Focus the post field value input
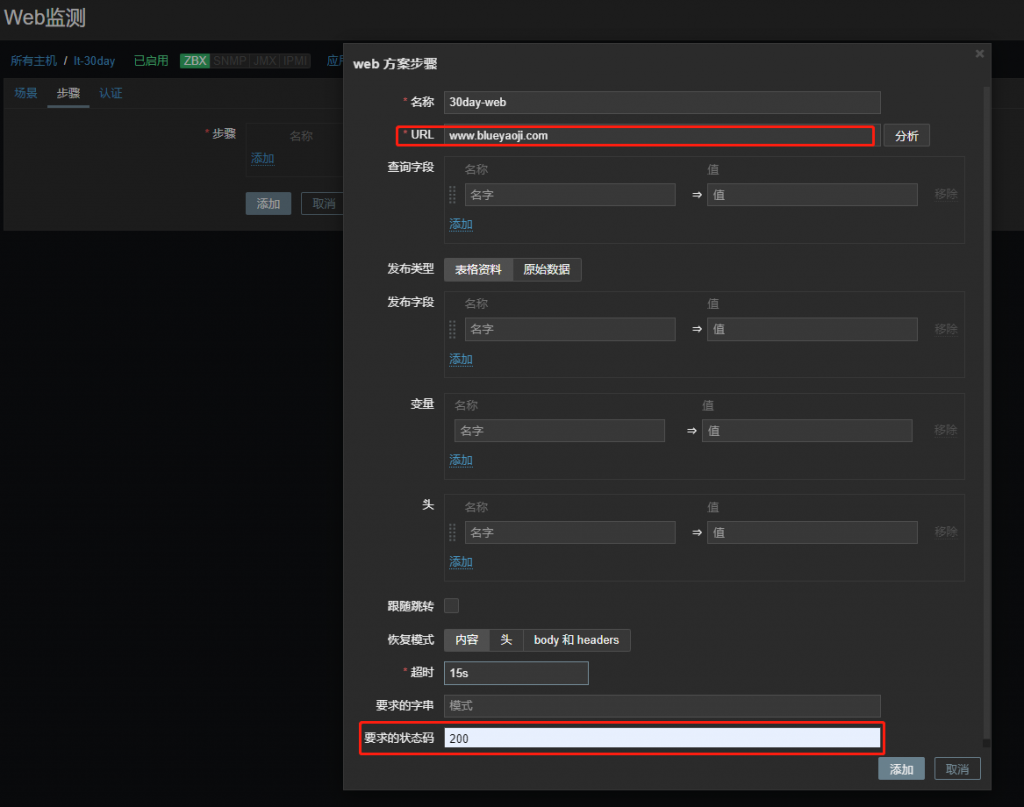Image resolution: width=1024 pixels, height=807 pixels. click(812, 329)
